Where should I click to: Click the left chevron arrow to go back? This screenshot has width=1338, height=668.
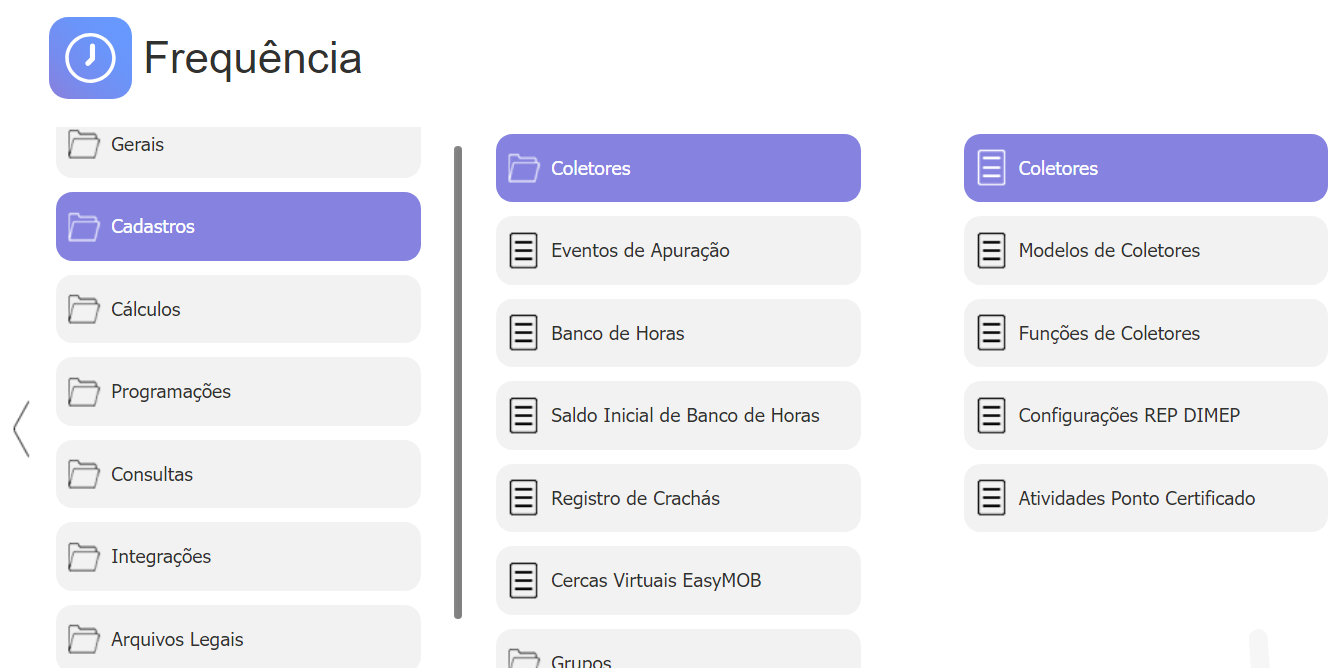coord(21,429)
